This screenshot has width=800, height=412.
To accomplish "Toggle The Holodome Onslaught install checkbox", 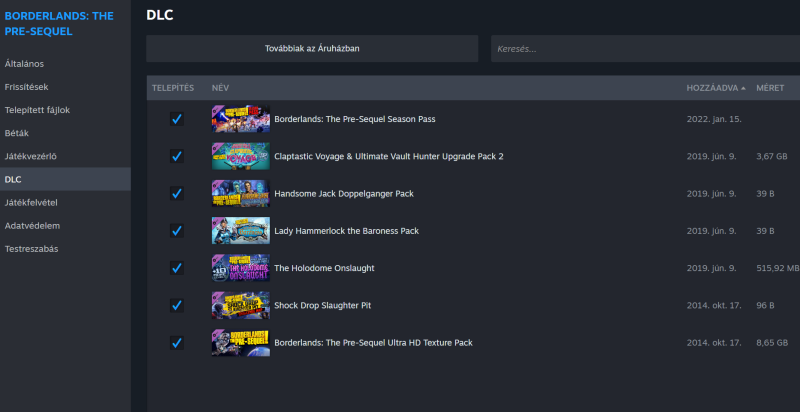I will pos(177,268).
